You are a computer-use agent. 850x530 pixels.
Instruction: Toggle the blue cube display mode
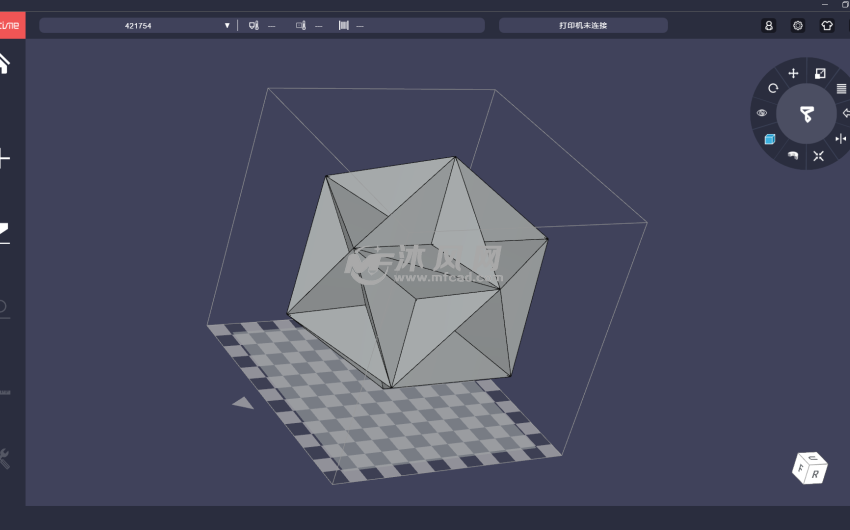770,139
